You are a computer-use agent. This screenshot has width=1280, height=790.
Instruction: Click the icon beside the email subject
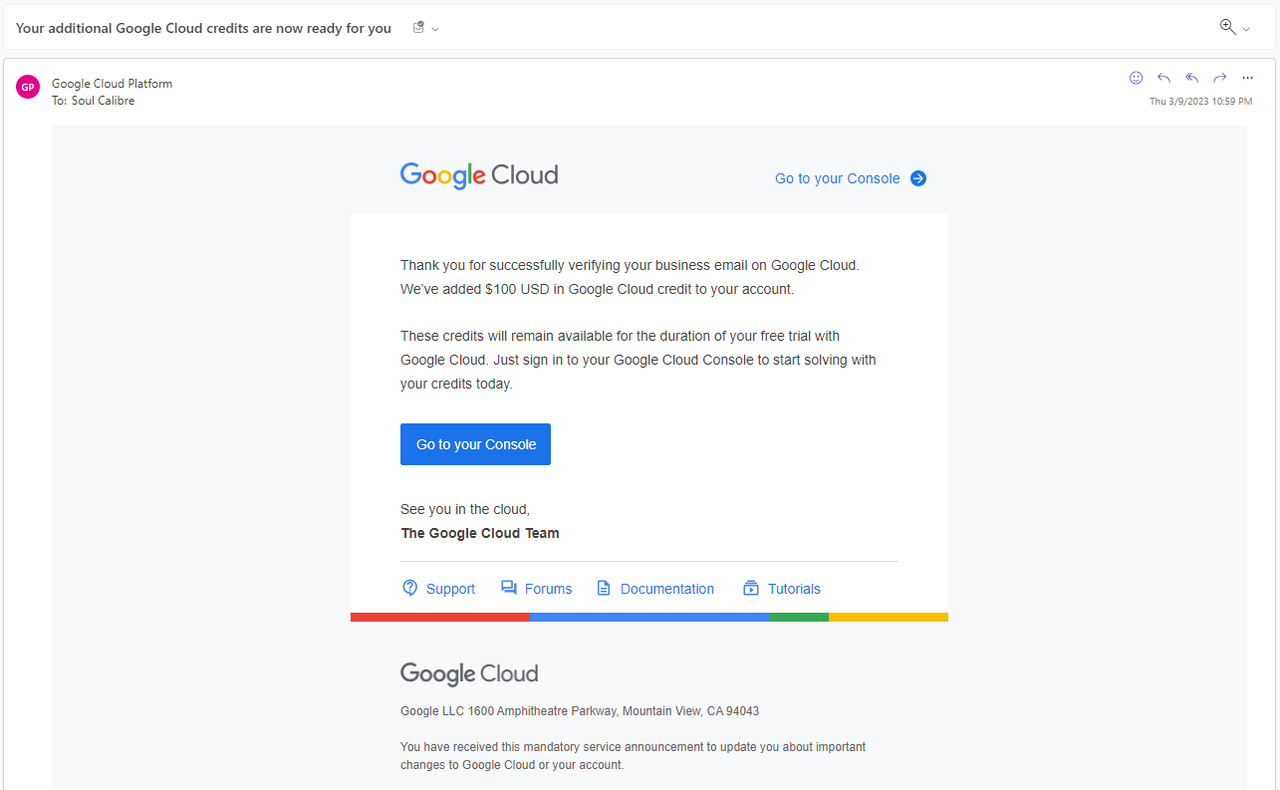(x=419, y=28)
